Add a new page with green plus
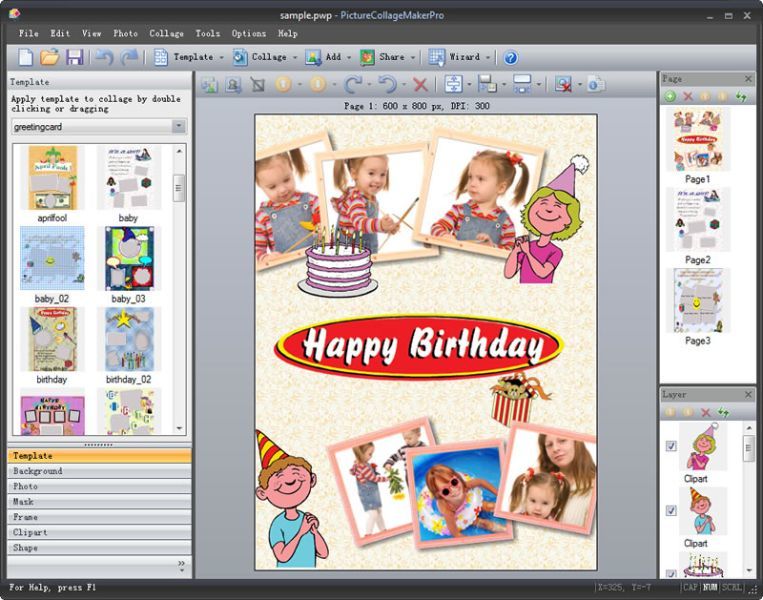Screen dimensions: 763x600 pyautogui.click(x=670, y=96)
